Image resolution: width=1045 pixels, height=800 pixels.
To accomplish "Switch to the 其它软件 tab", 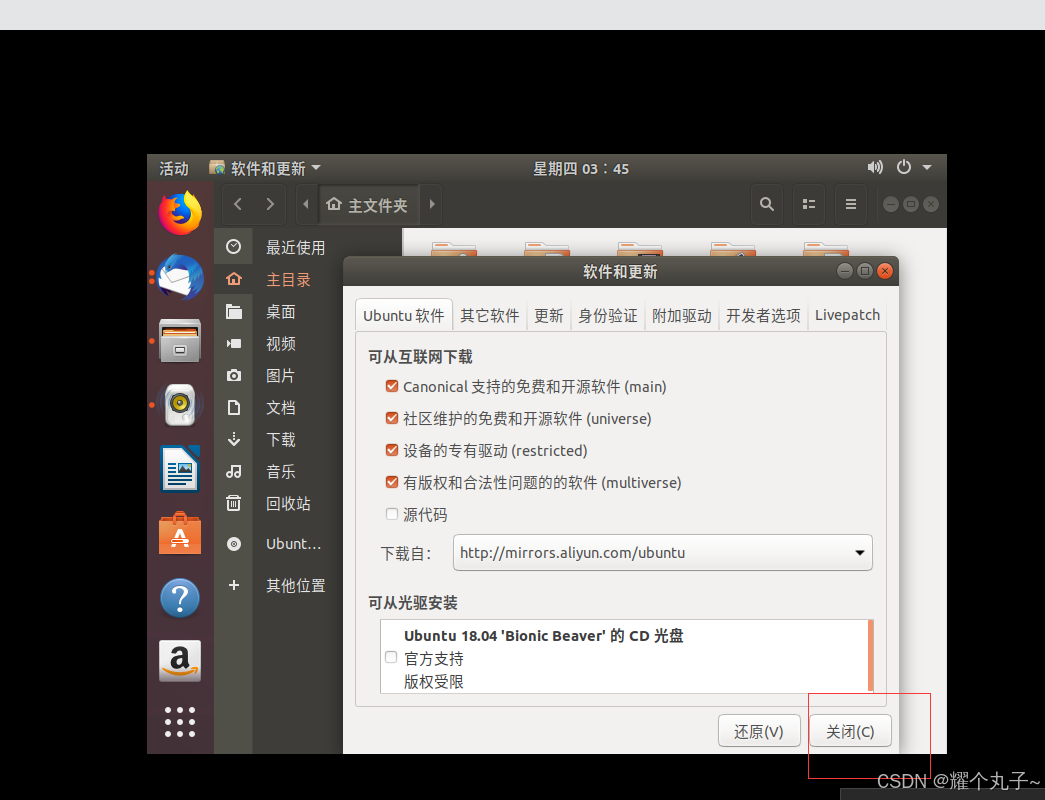I will click(490, 315).
